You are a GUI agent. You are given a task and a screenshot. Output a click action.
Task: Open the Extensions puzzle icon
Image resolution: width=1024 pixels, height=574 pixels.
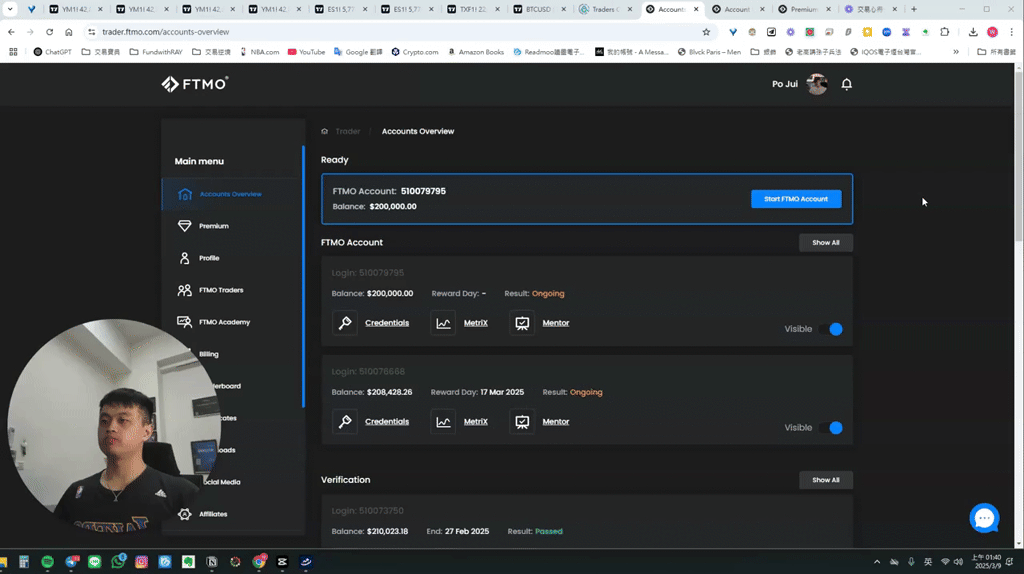(x=944, y=31)
